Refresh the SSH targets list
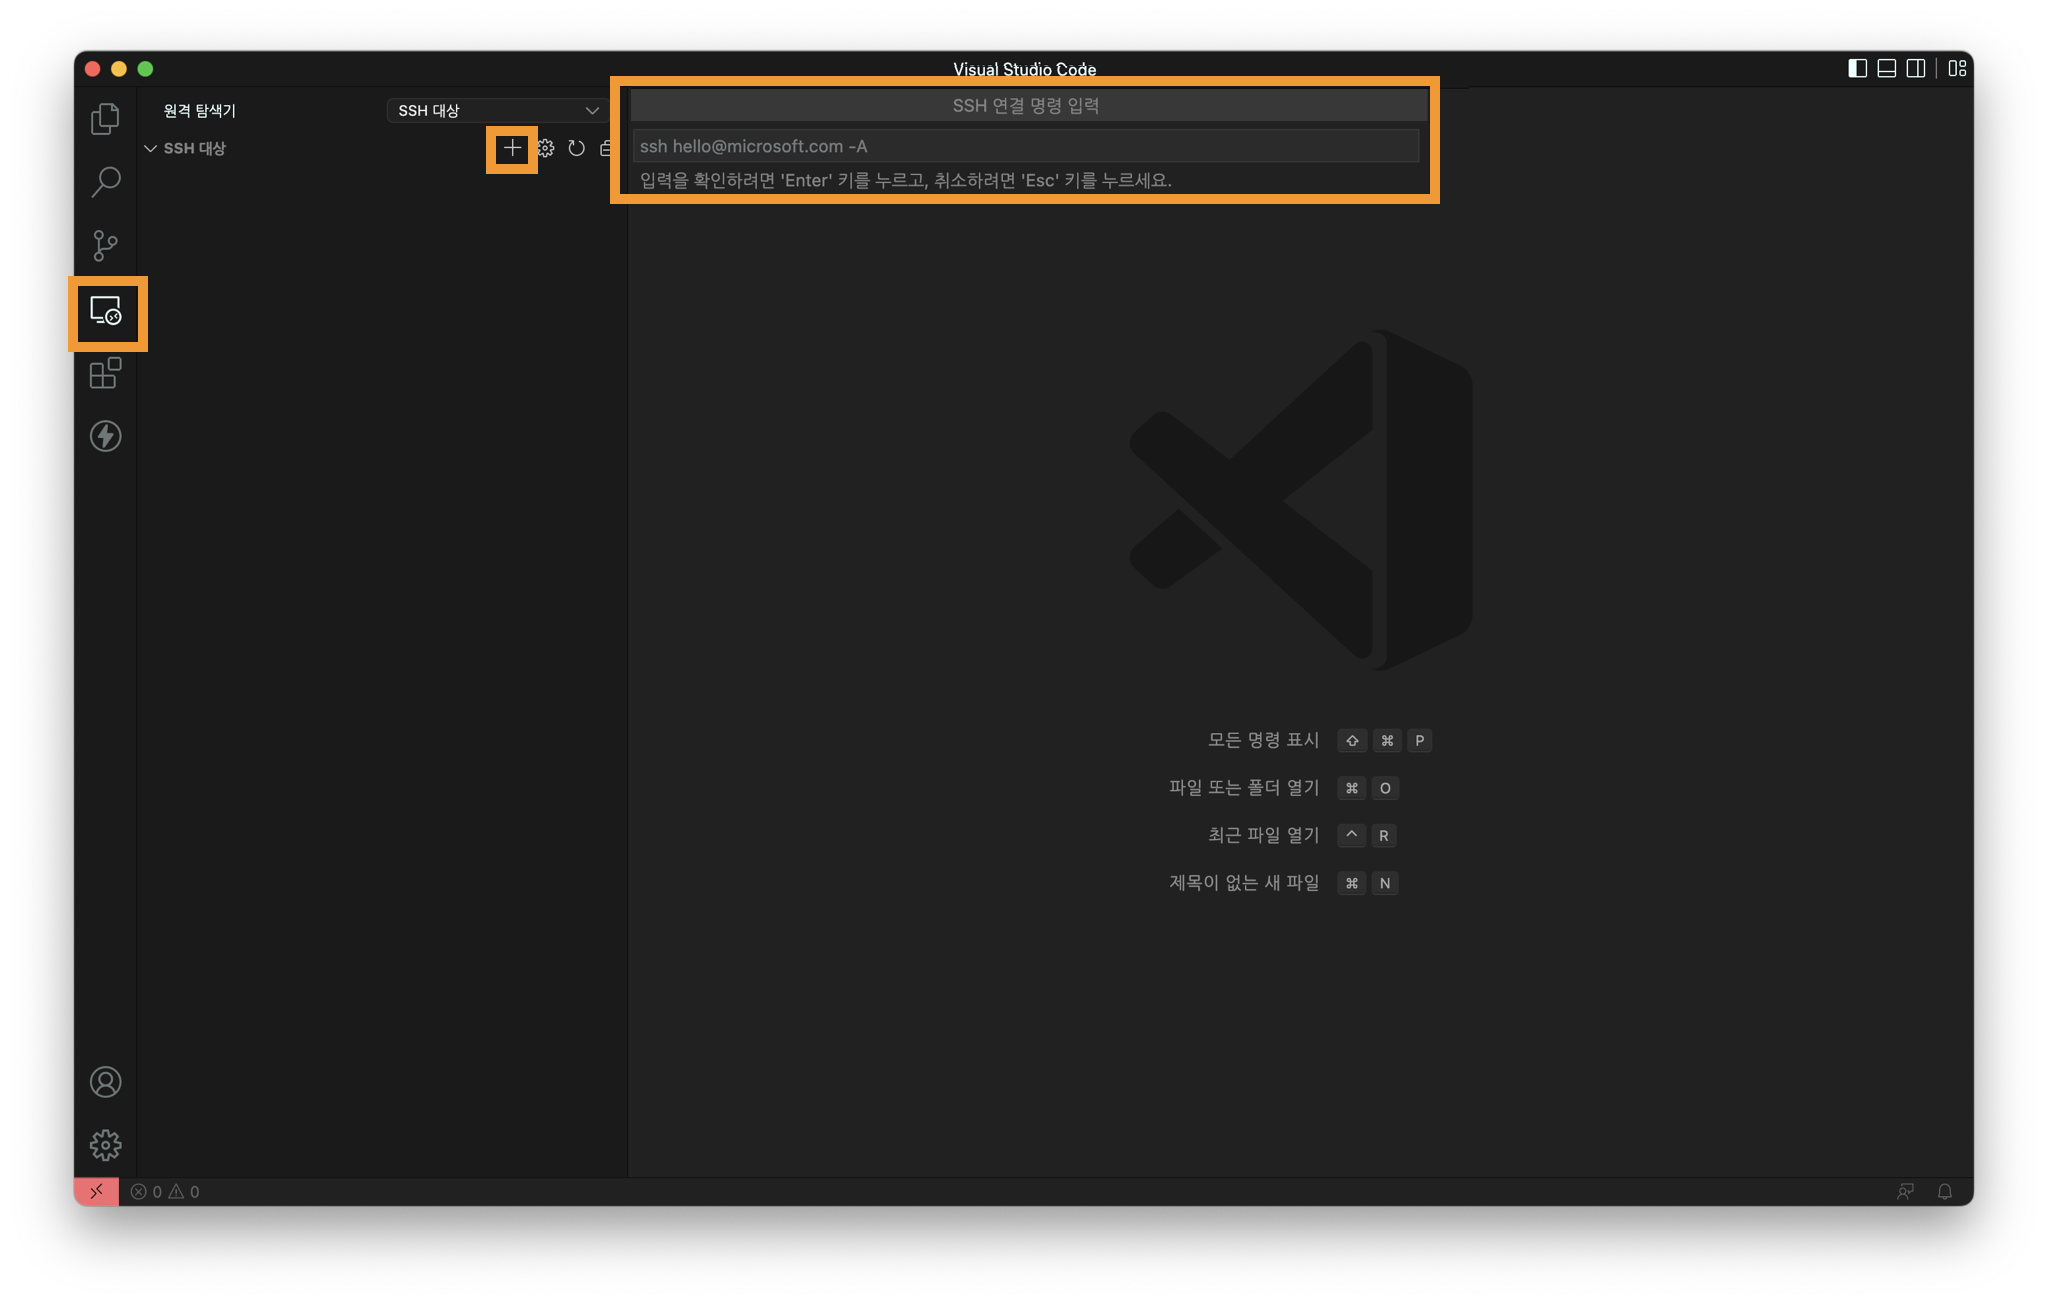 (x=576, y=148)
